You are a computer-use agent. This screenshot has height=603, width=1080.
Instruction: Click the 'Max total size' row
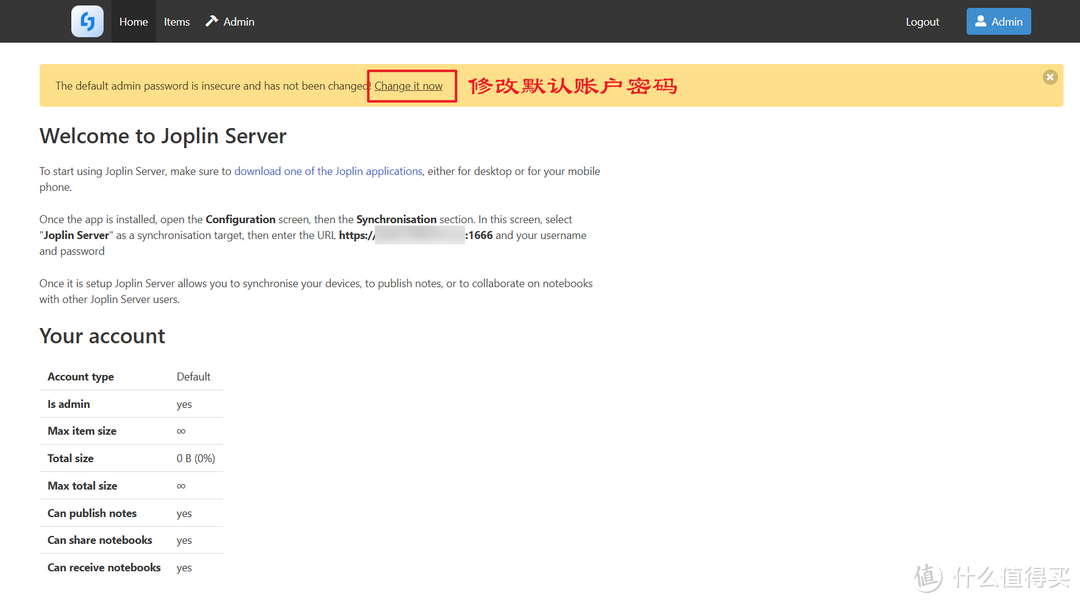(130, 486)
